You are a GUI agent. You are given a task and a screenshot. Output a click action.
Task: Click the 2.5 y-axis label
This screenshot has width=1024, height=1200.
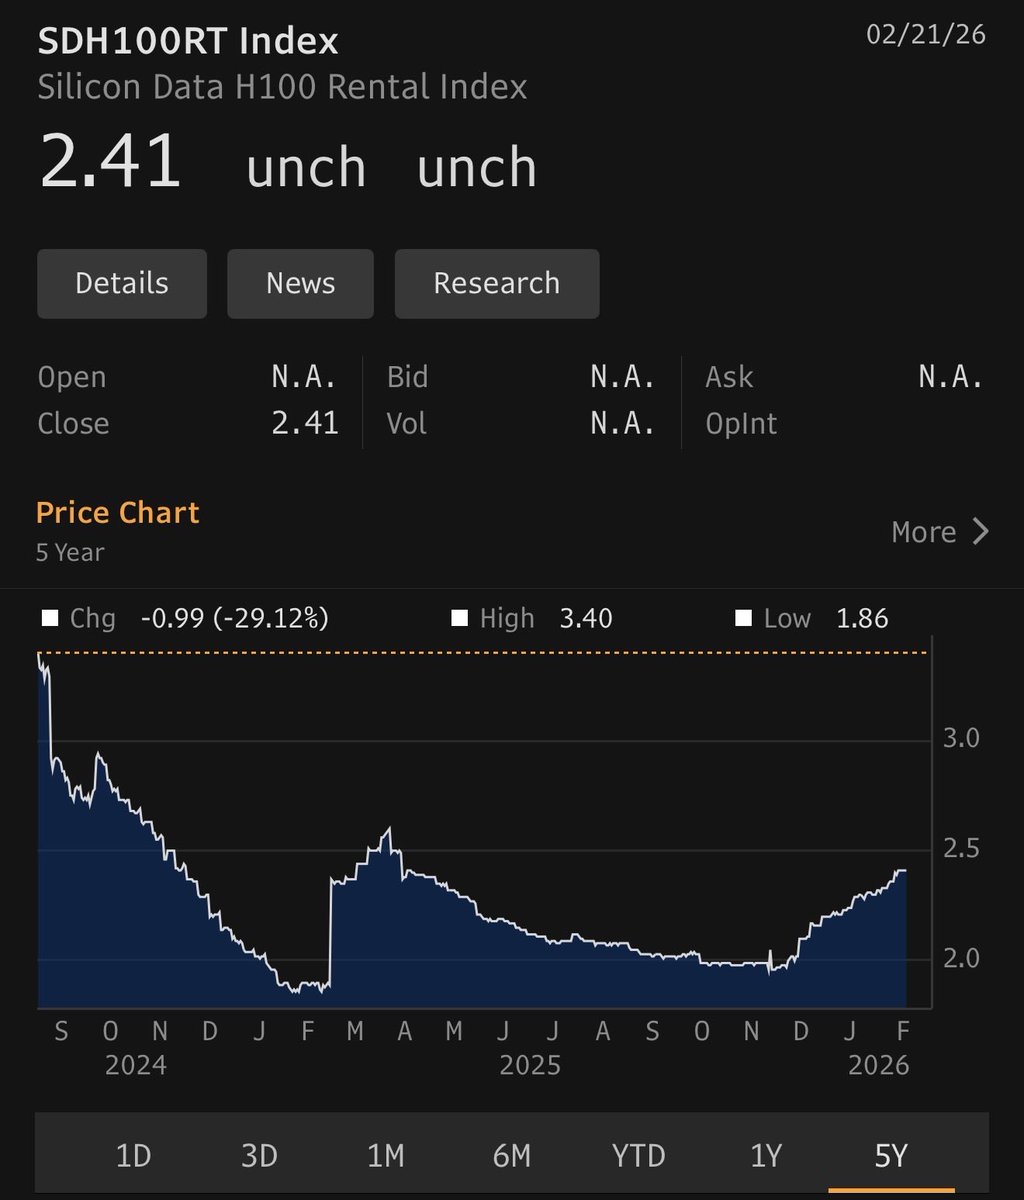point(959,849)
